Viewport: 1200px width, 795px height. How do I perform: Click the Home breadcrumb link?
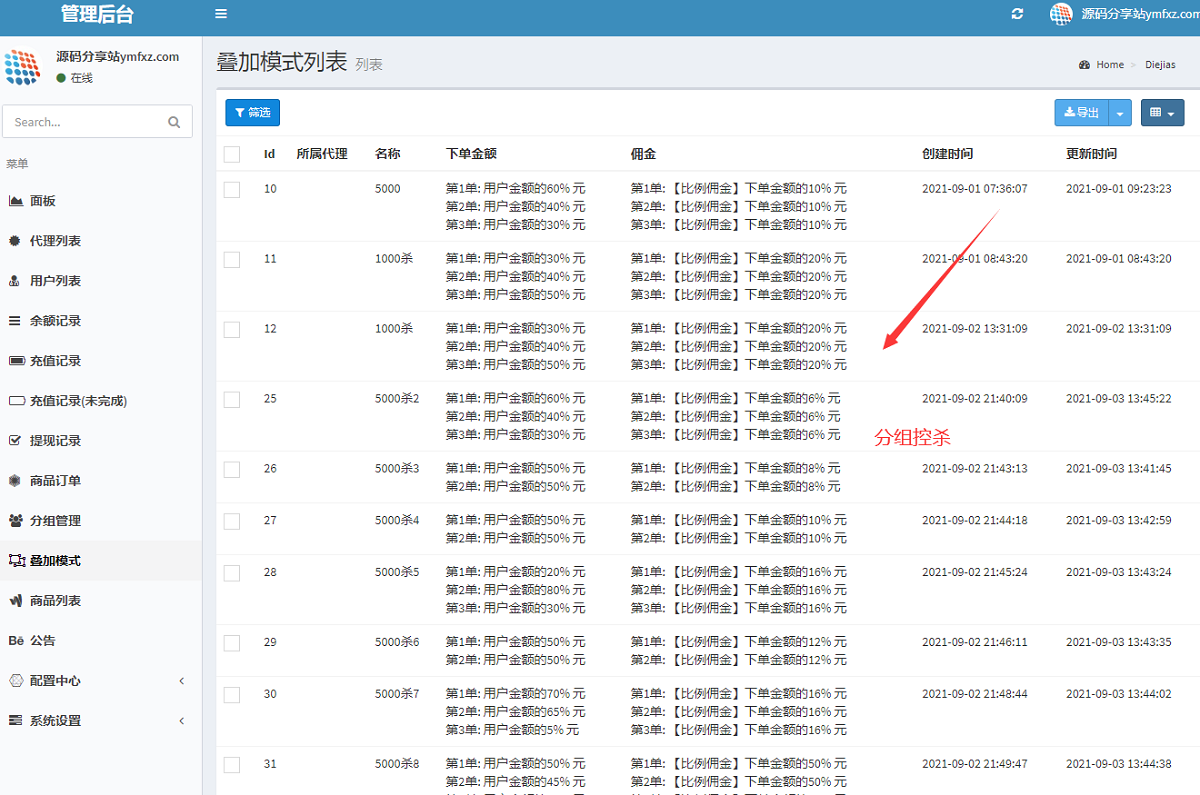coord(1109,65)
